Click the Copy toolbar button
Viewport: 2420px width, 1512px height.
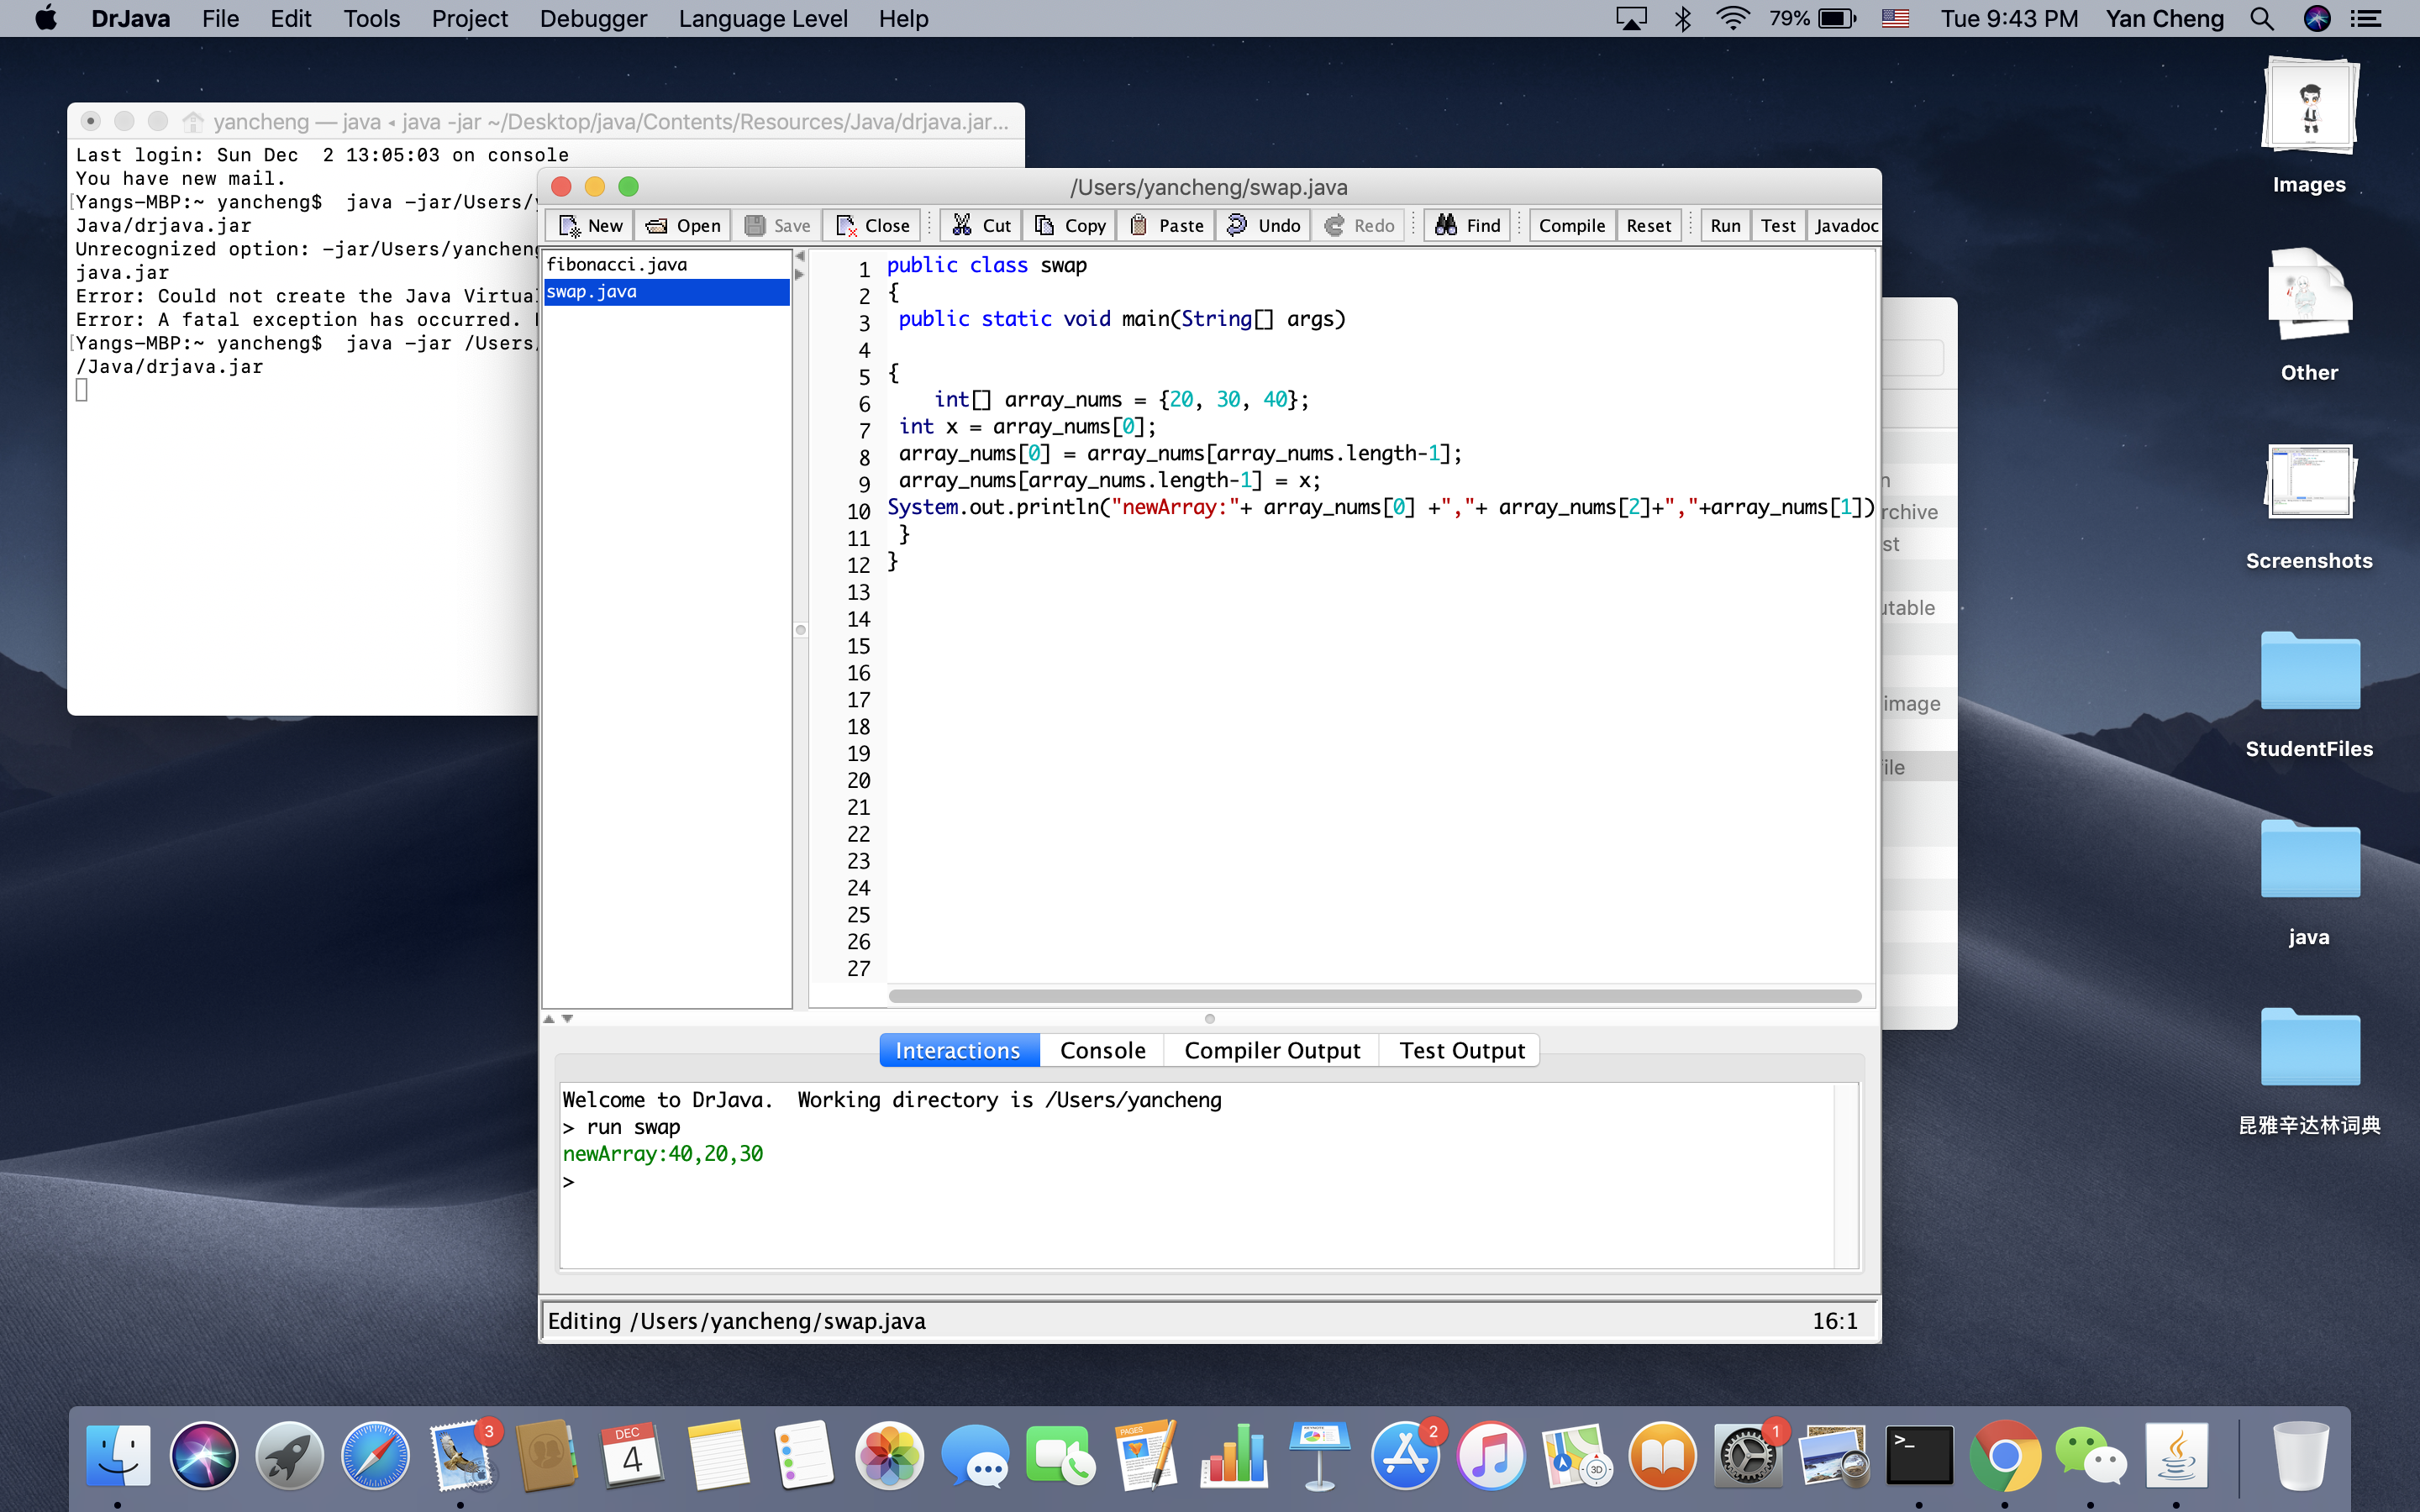coord(1069,225)
